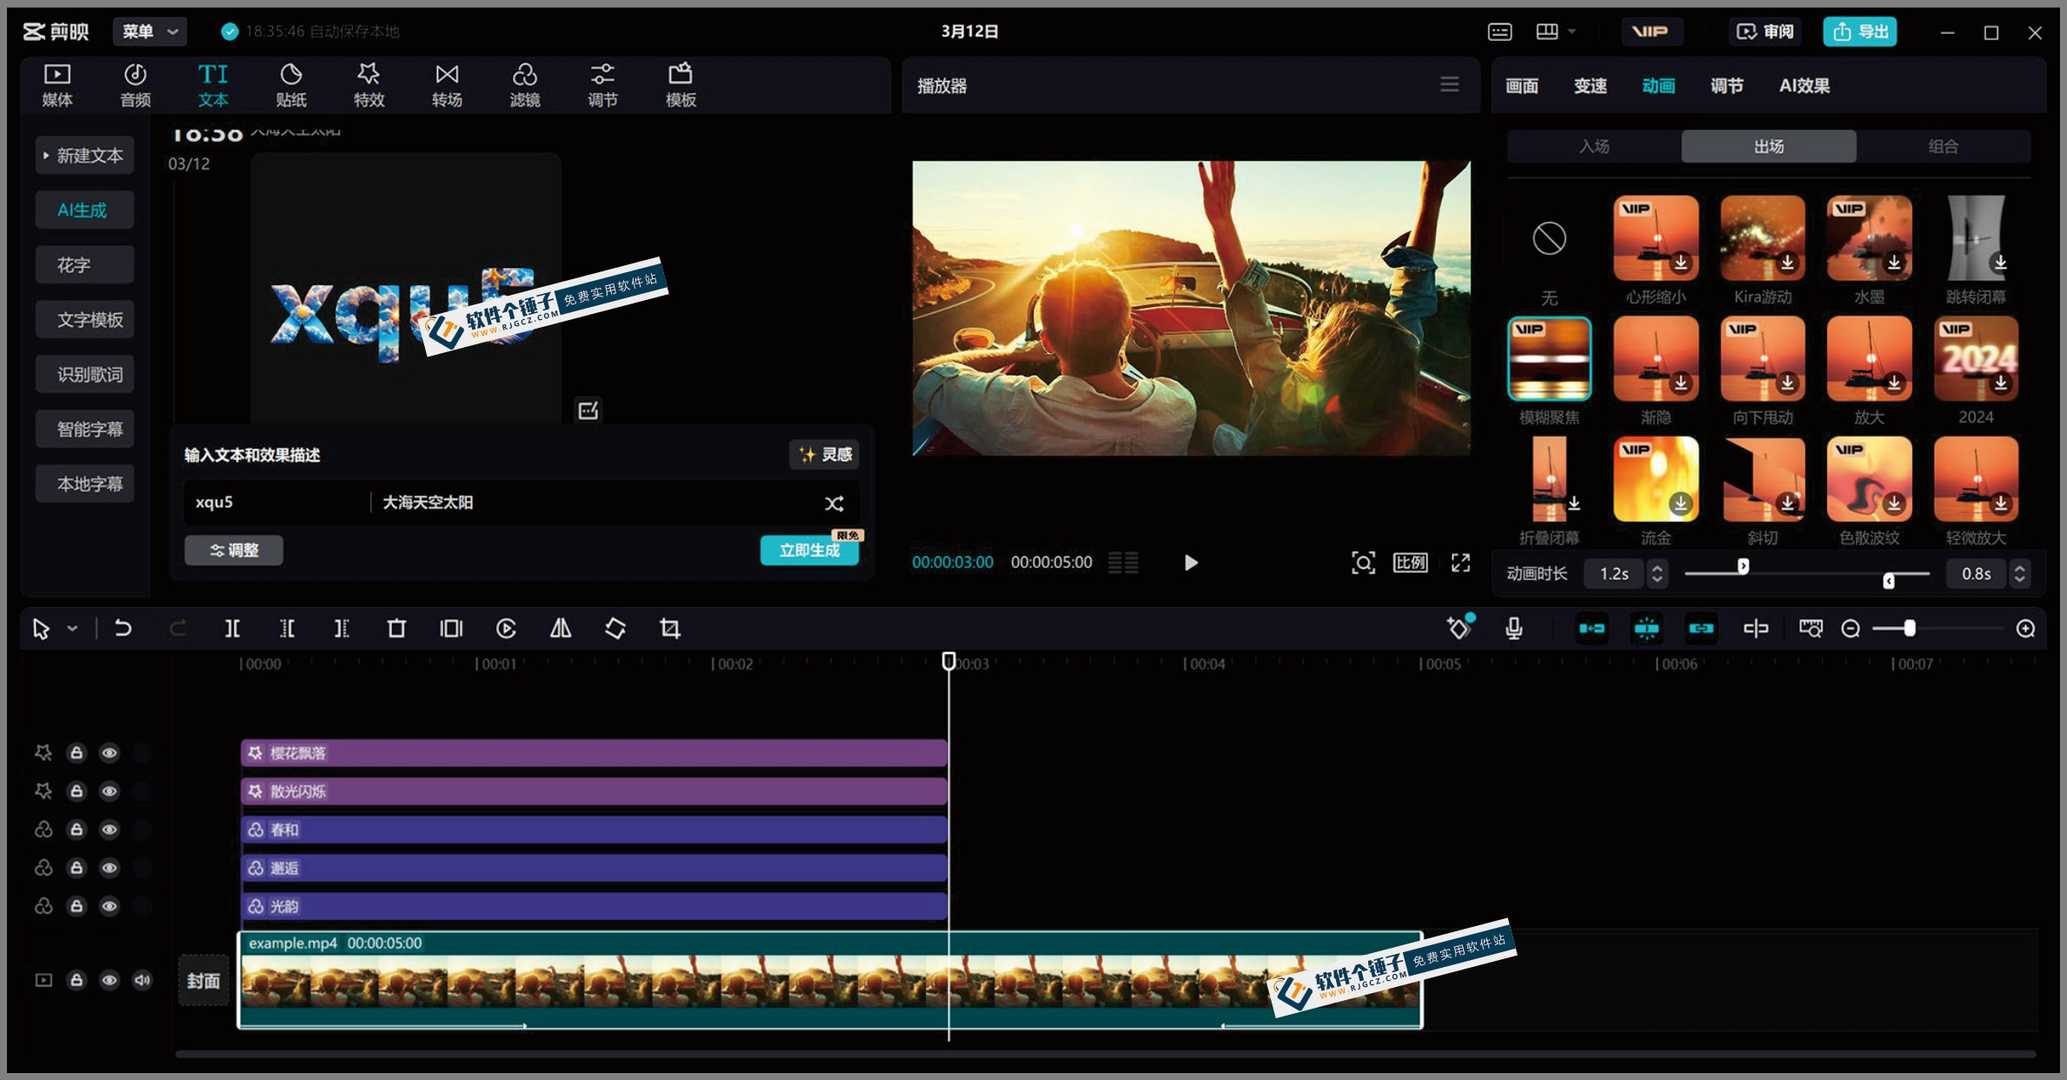Click the delete trash icon in timeline toolbar
Image resolution: width=2067 pixels, height=1080 pixels.
(x=396, y=628)
